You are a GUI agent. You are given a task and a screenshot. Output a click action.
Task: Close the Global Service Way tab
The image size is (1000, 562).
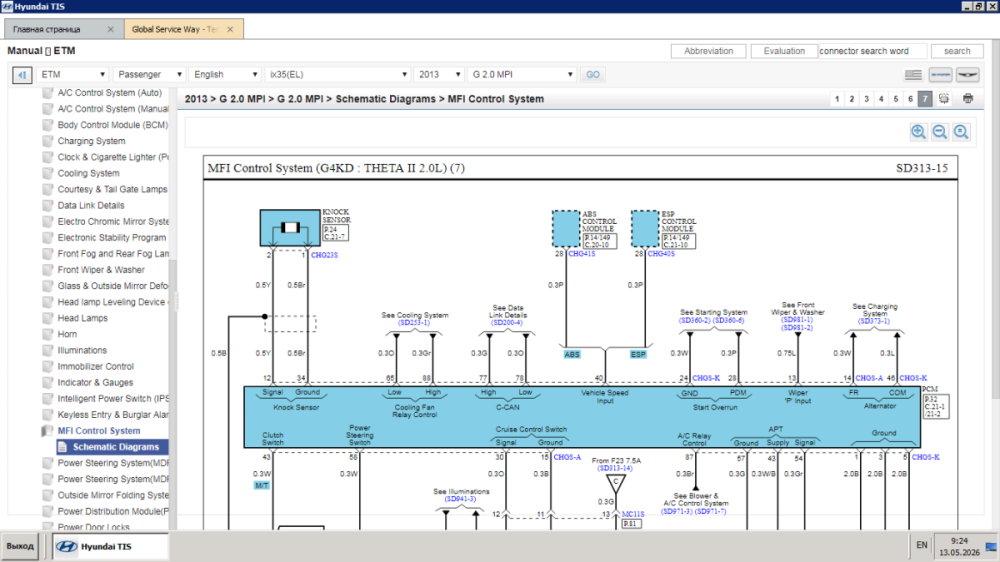point(230,29)
